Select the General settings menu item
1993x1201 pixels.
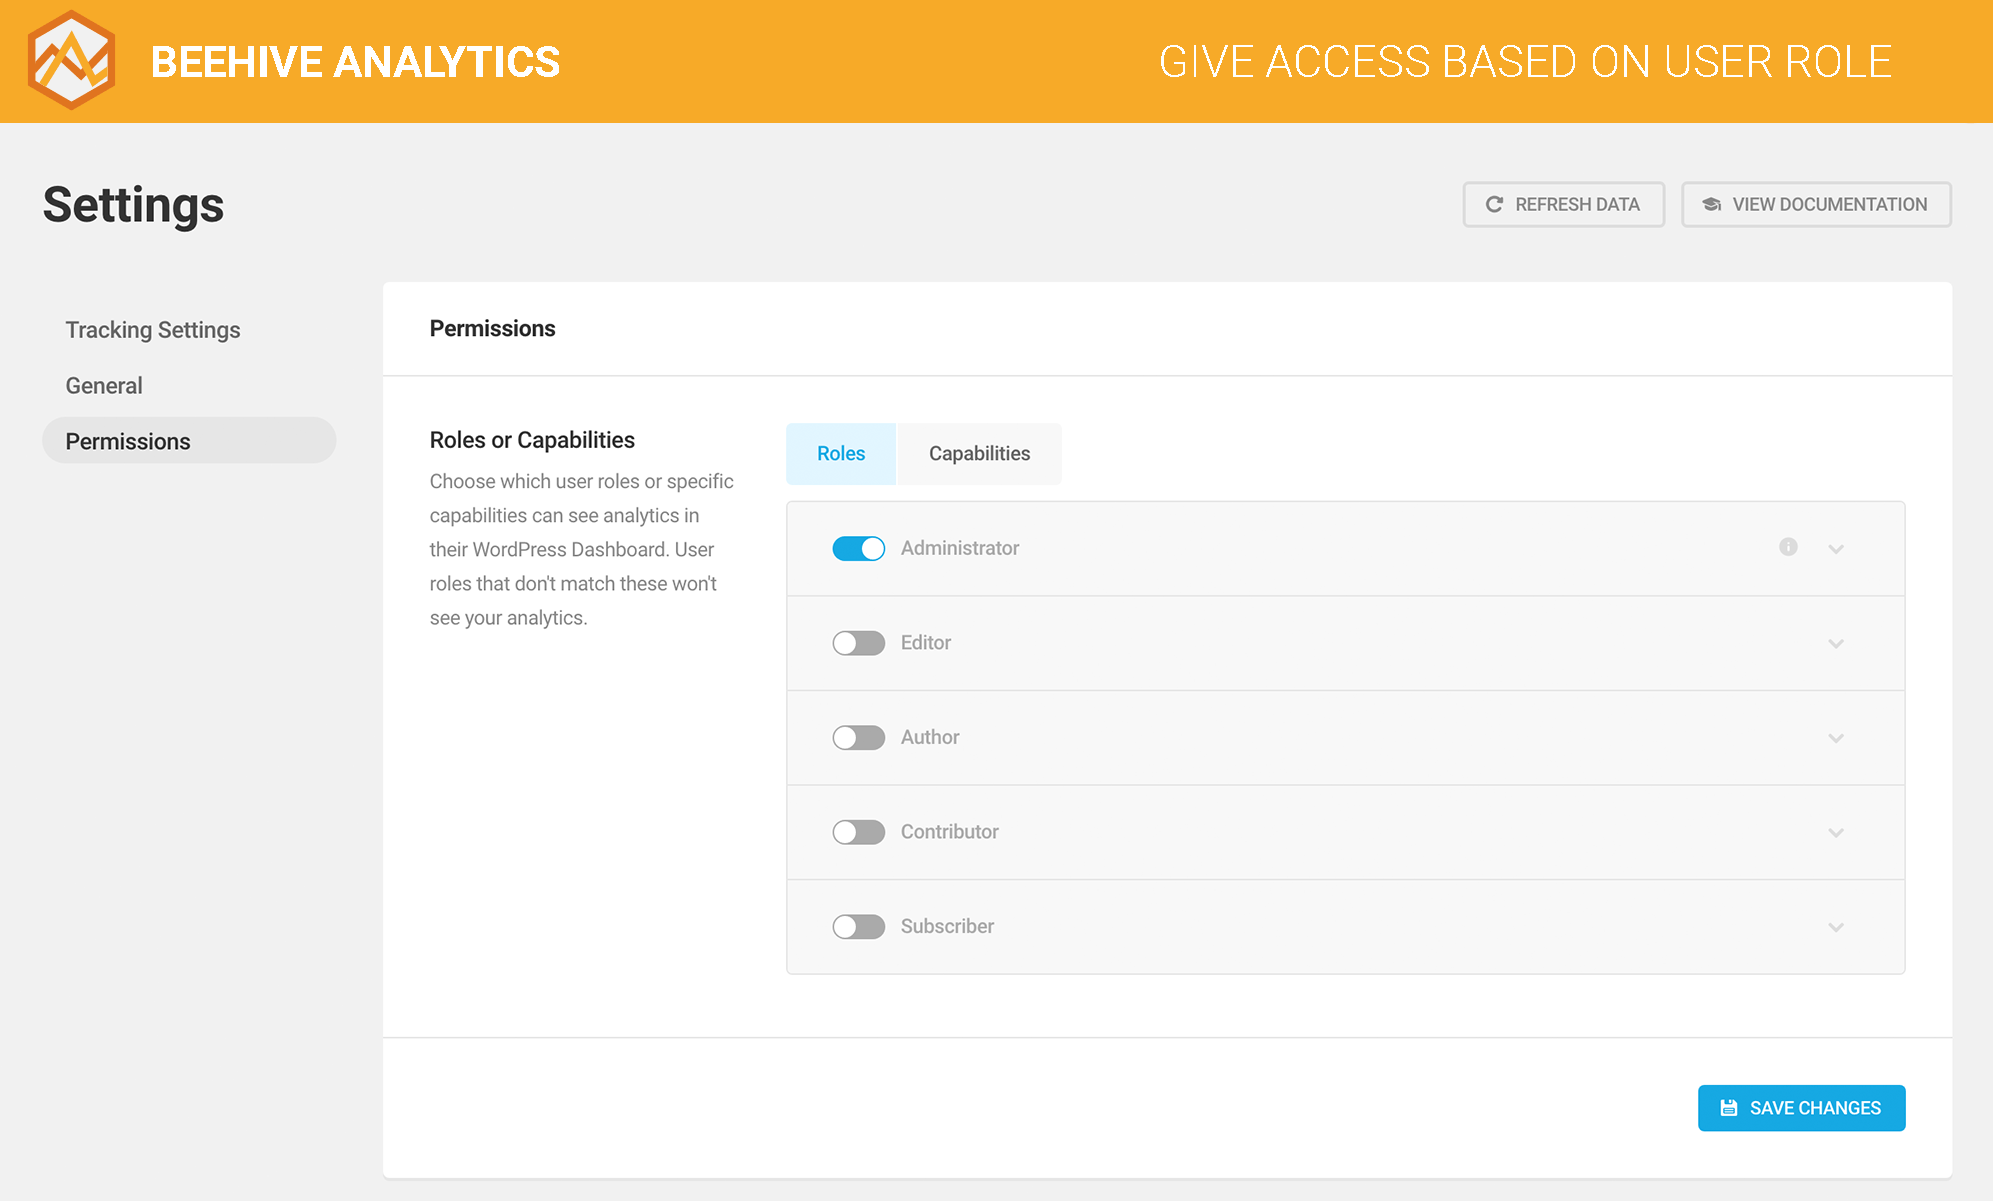coord(104,384)
